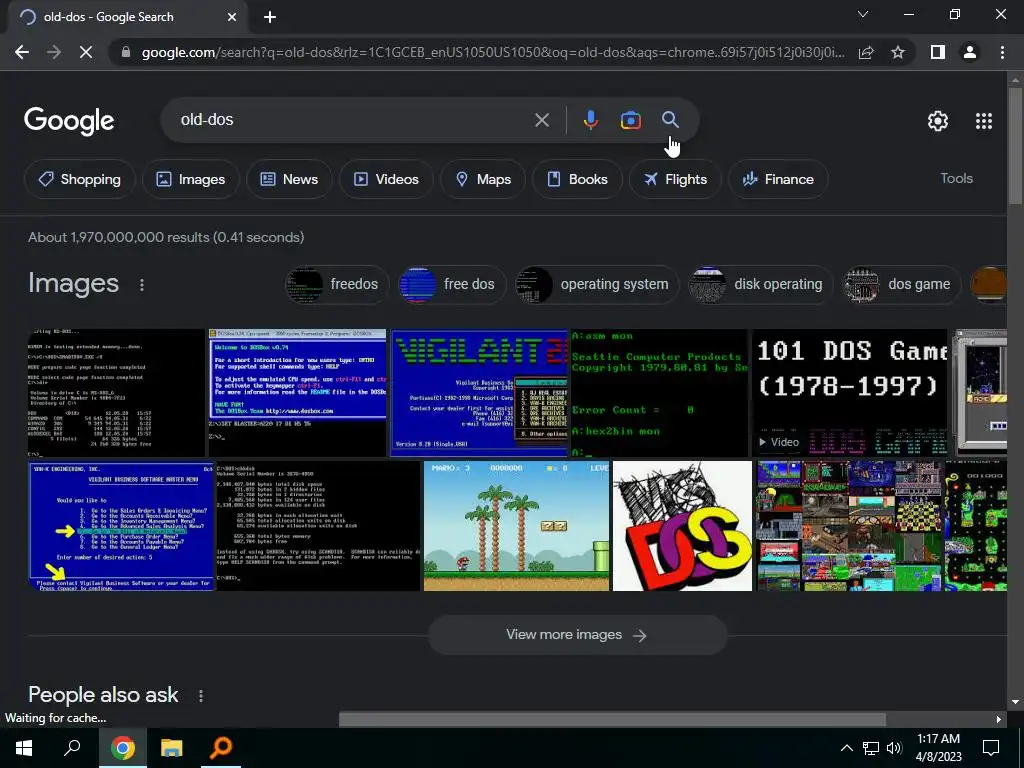Open the DOS game collage image
This screenshot has height=768, width=1024.
pyautogui.click(x=849, y=526)
